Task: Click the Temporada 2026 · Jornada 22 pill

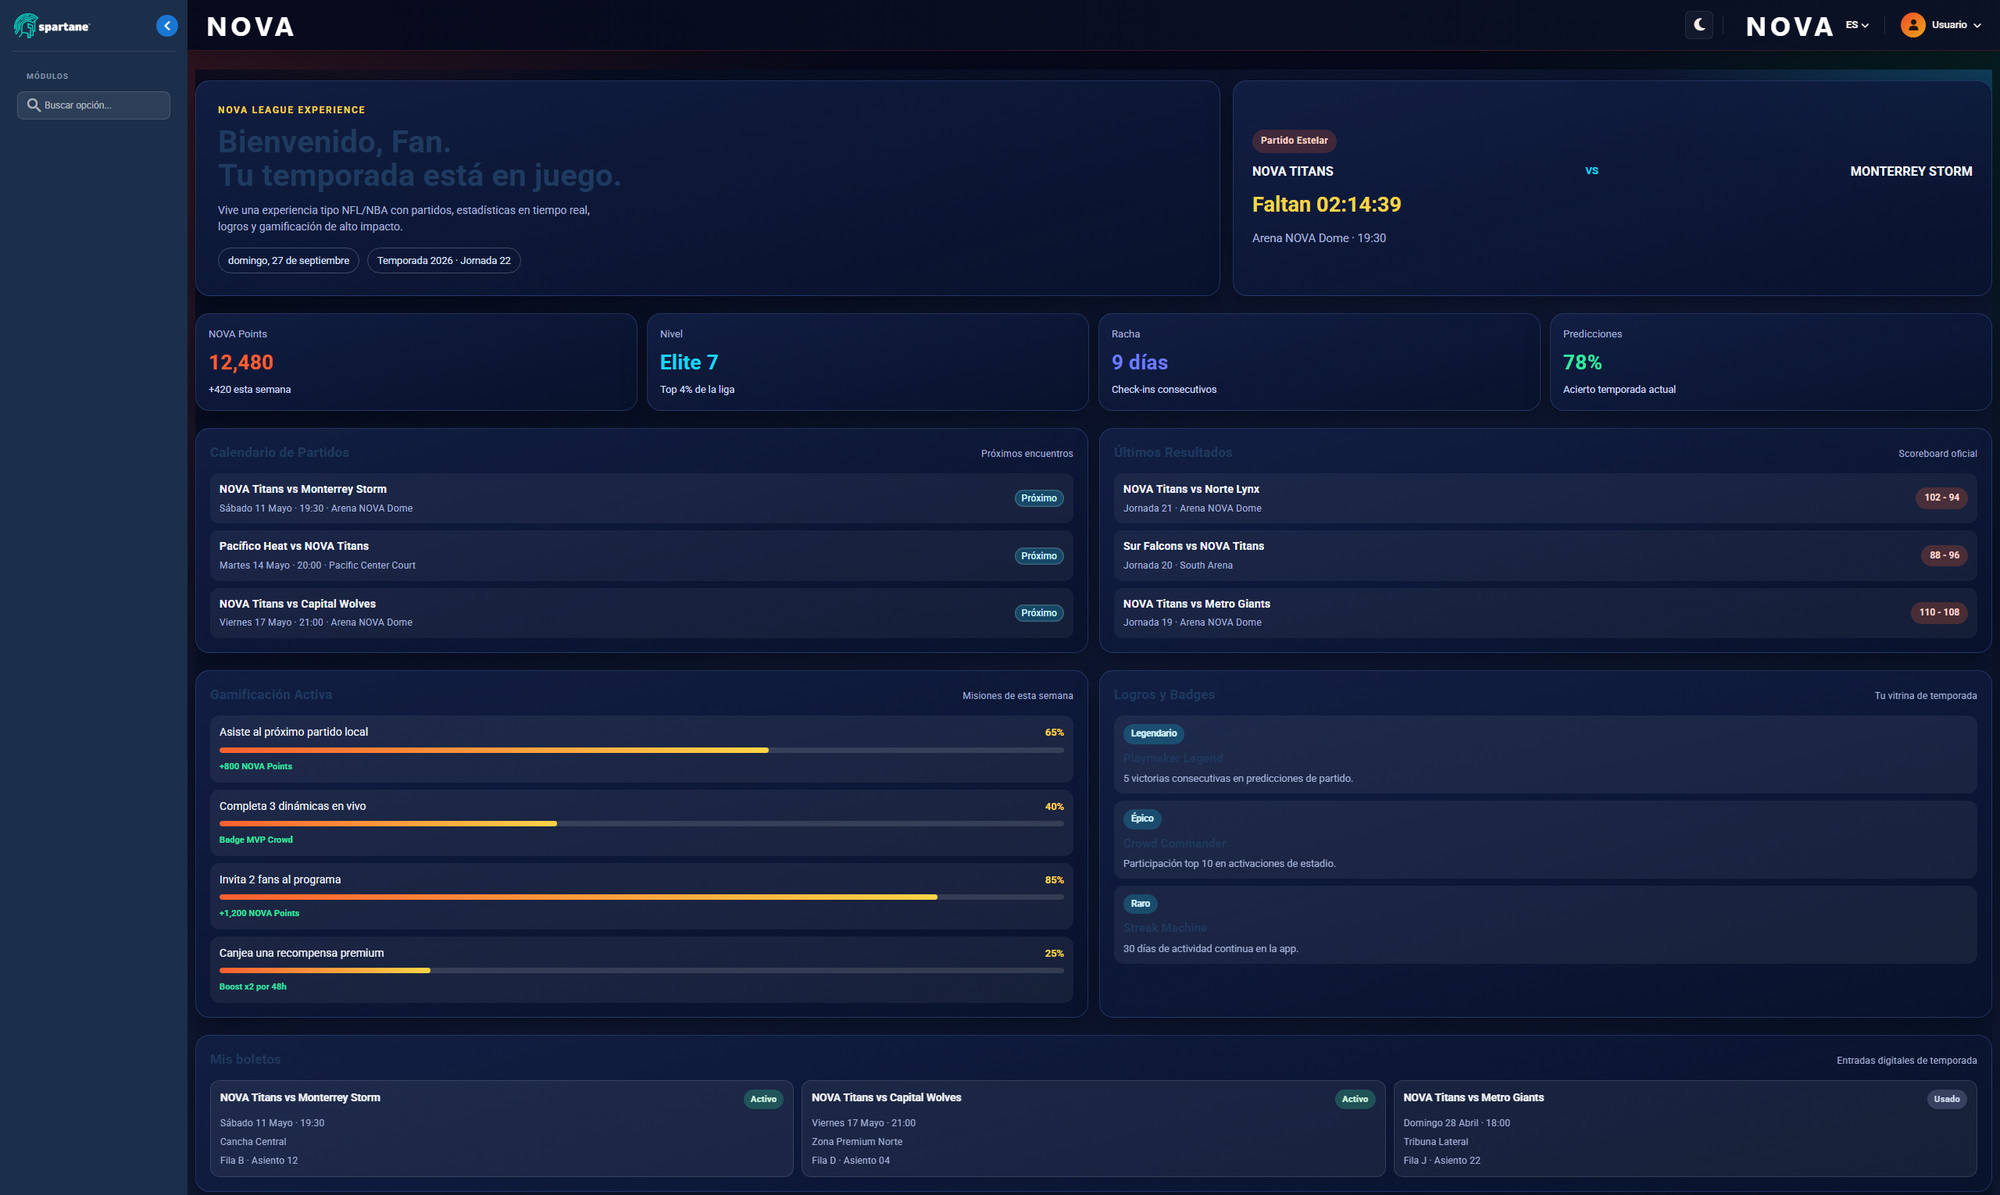Action: 444,261
